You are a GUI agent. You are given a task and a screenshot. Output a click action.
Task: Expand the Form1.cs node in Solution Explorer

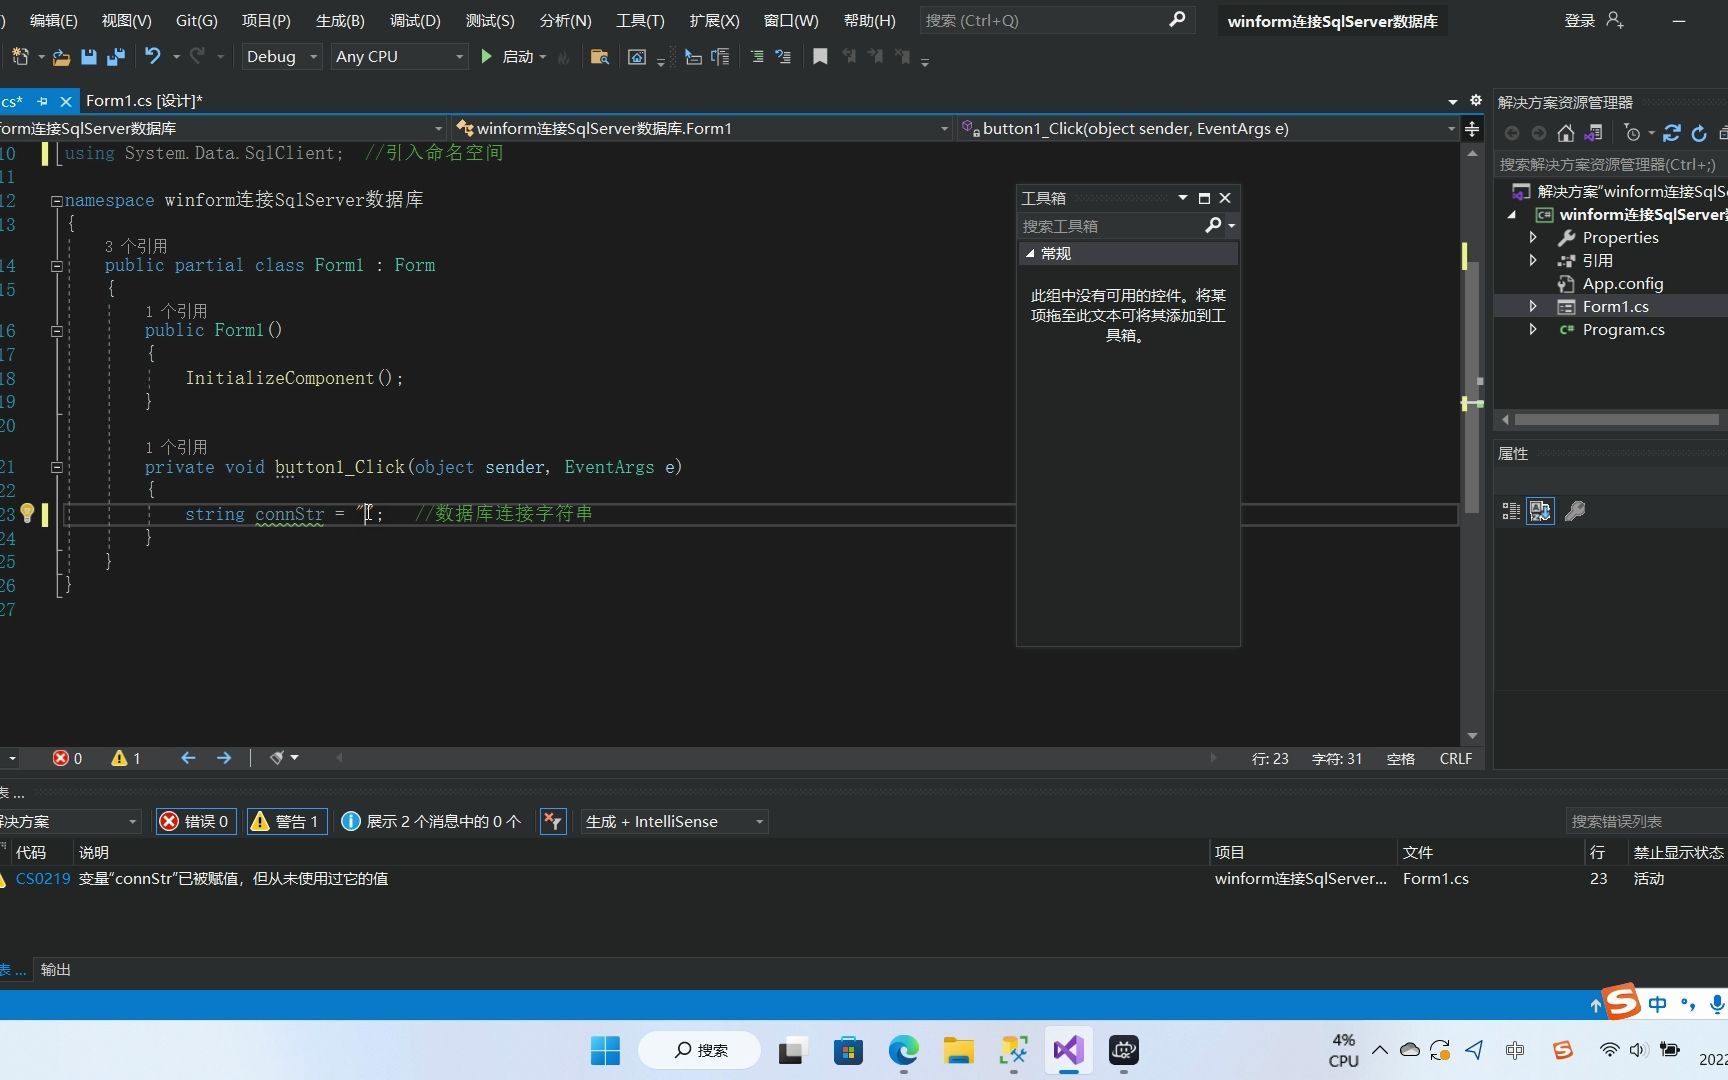pos(1534,306)
